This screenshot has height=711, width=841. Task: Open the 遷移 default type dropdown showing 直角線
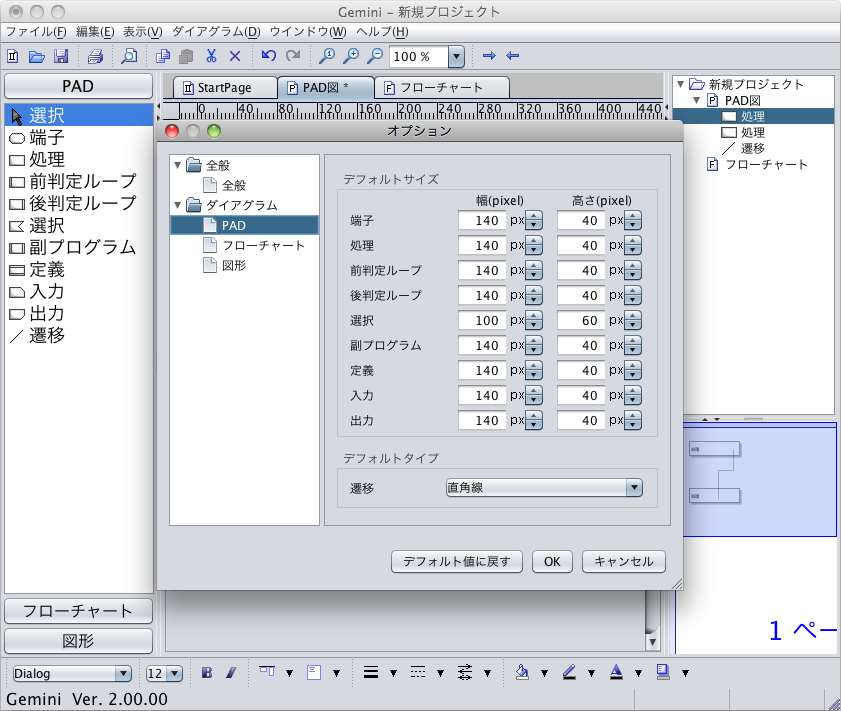point(544,487)
